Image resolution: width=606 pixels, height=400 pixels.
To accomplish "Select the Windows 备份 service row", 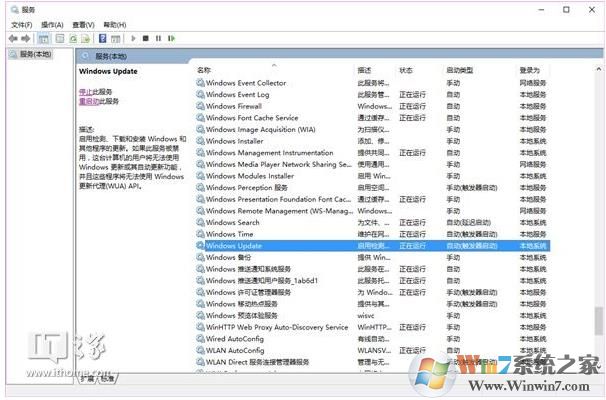I will point(373,257).
